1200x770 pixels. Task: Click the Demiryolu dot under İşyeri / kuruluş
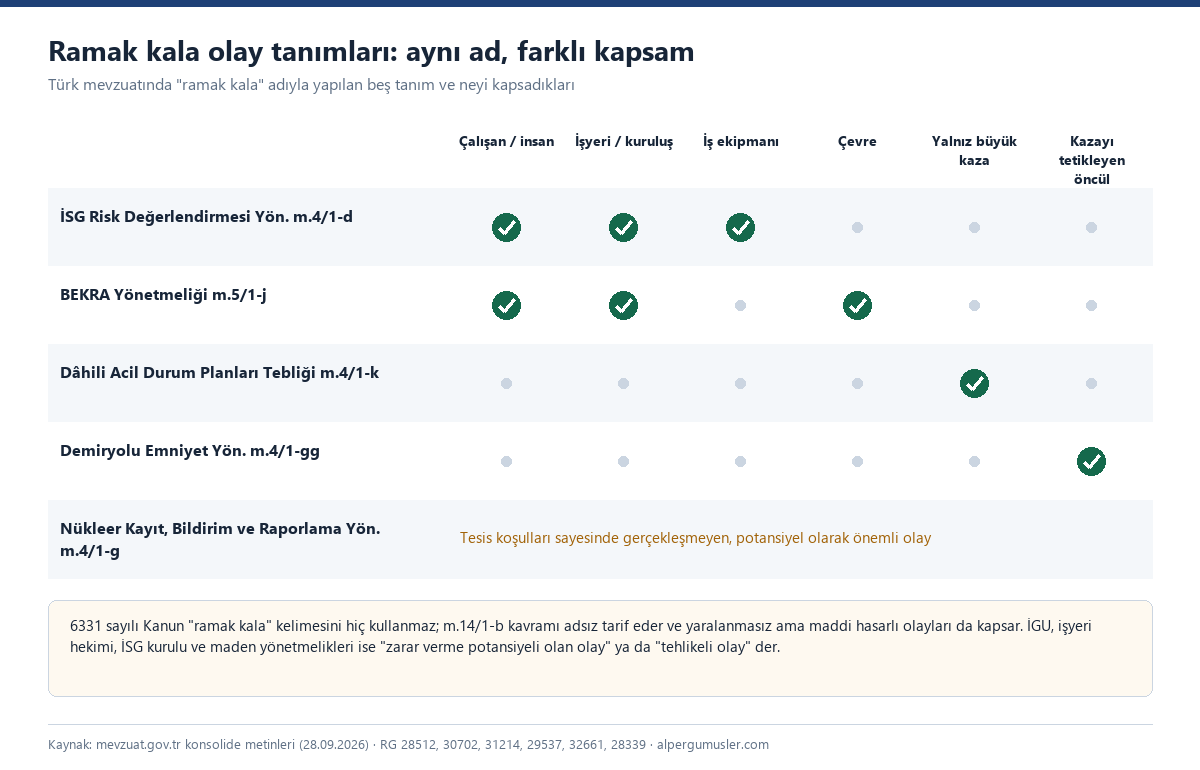point(623,462)
